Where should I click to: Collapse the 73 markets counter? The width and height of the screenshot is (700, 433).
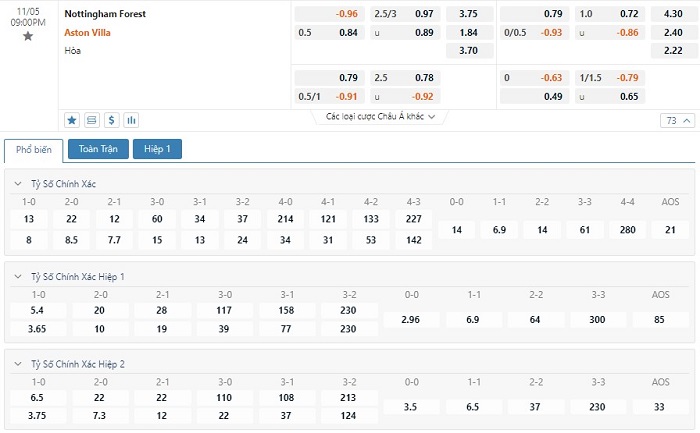[x=676, y=121]
